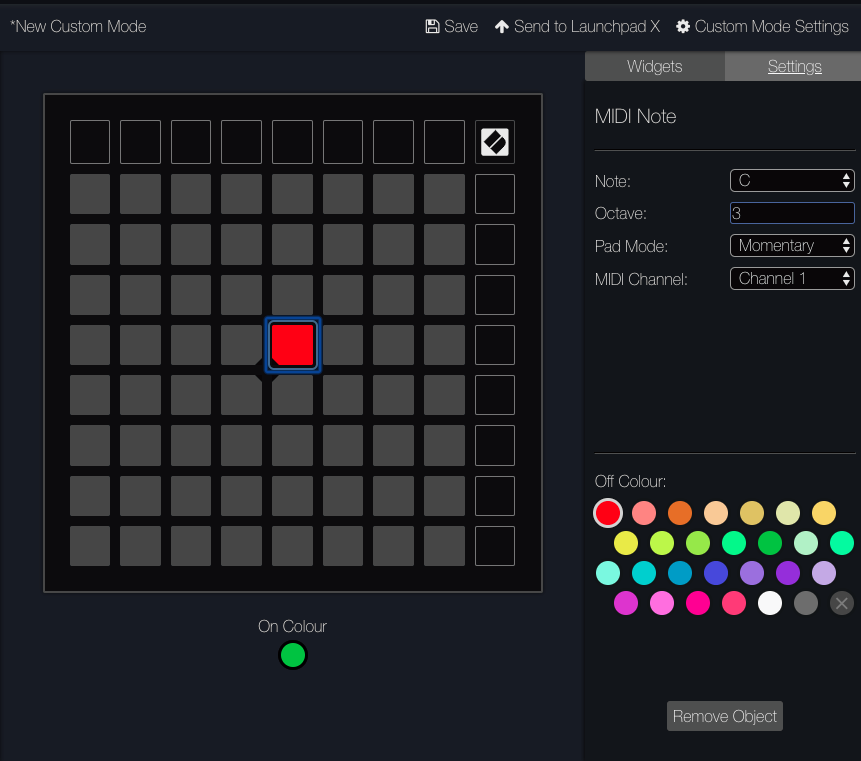Viewport: 861px width, 761px height.
Task: Select the salmon pink Off Colour swatch
Action: tap(644, 513)
